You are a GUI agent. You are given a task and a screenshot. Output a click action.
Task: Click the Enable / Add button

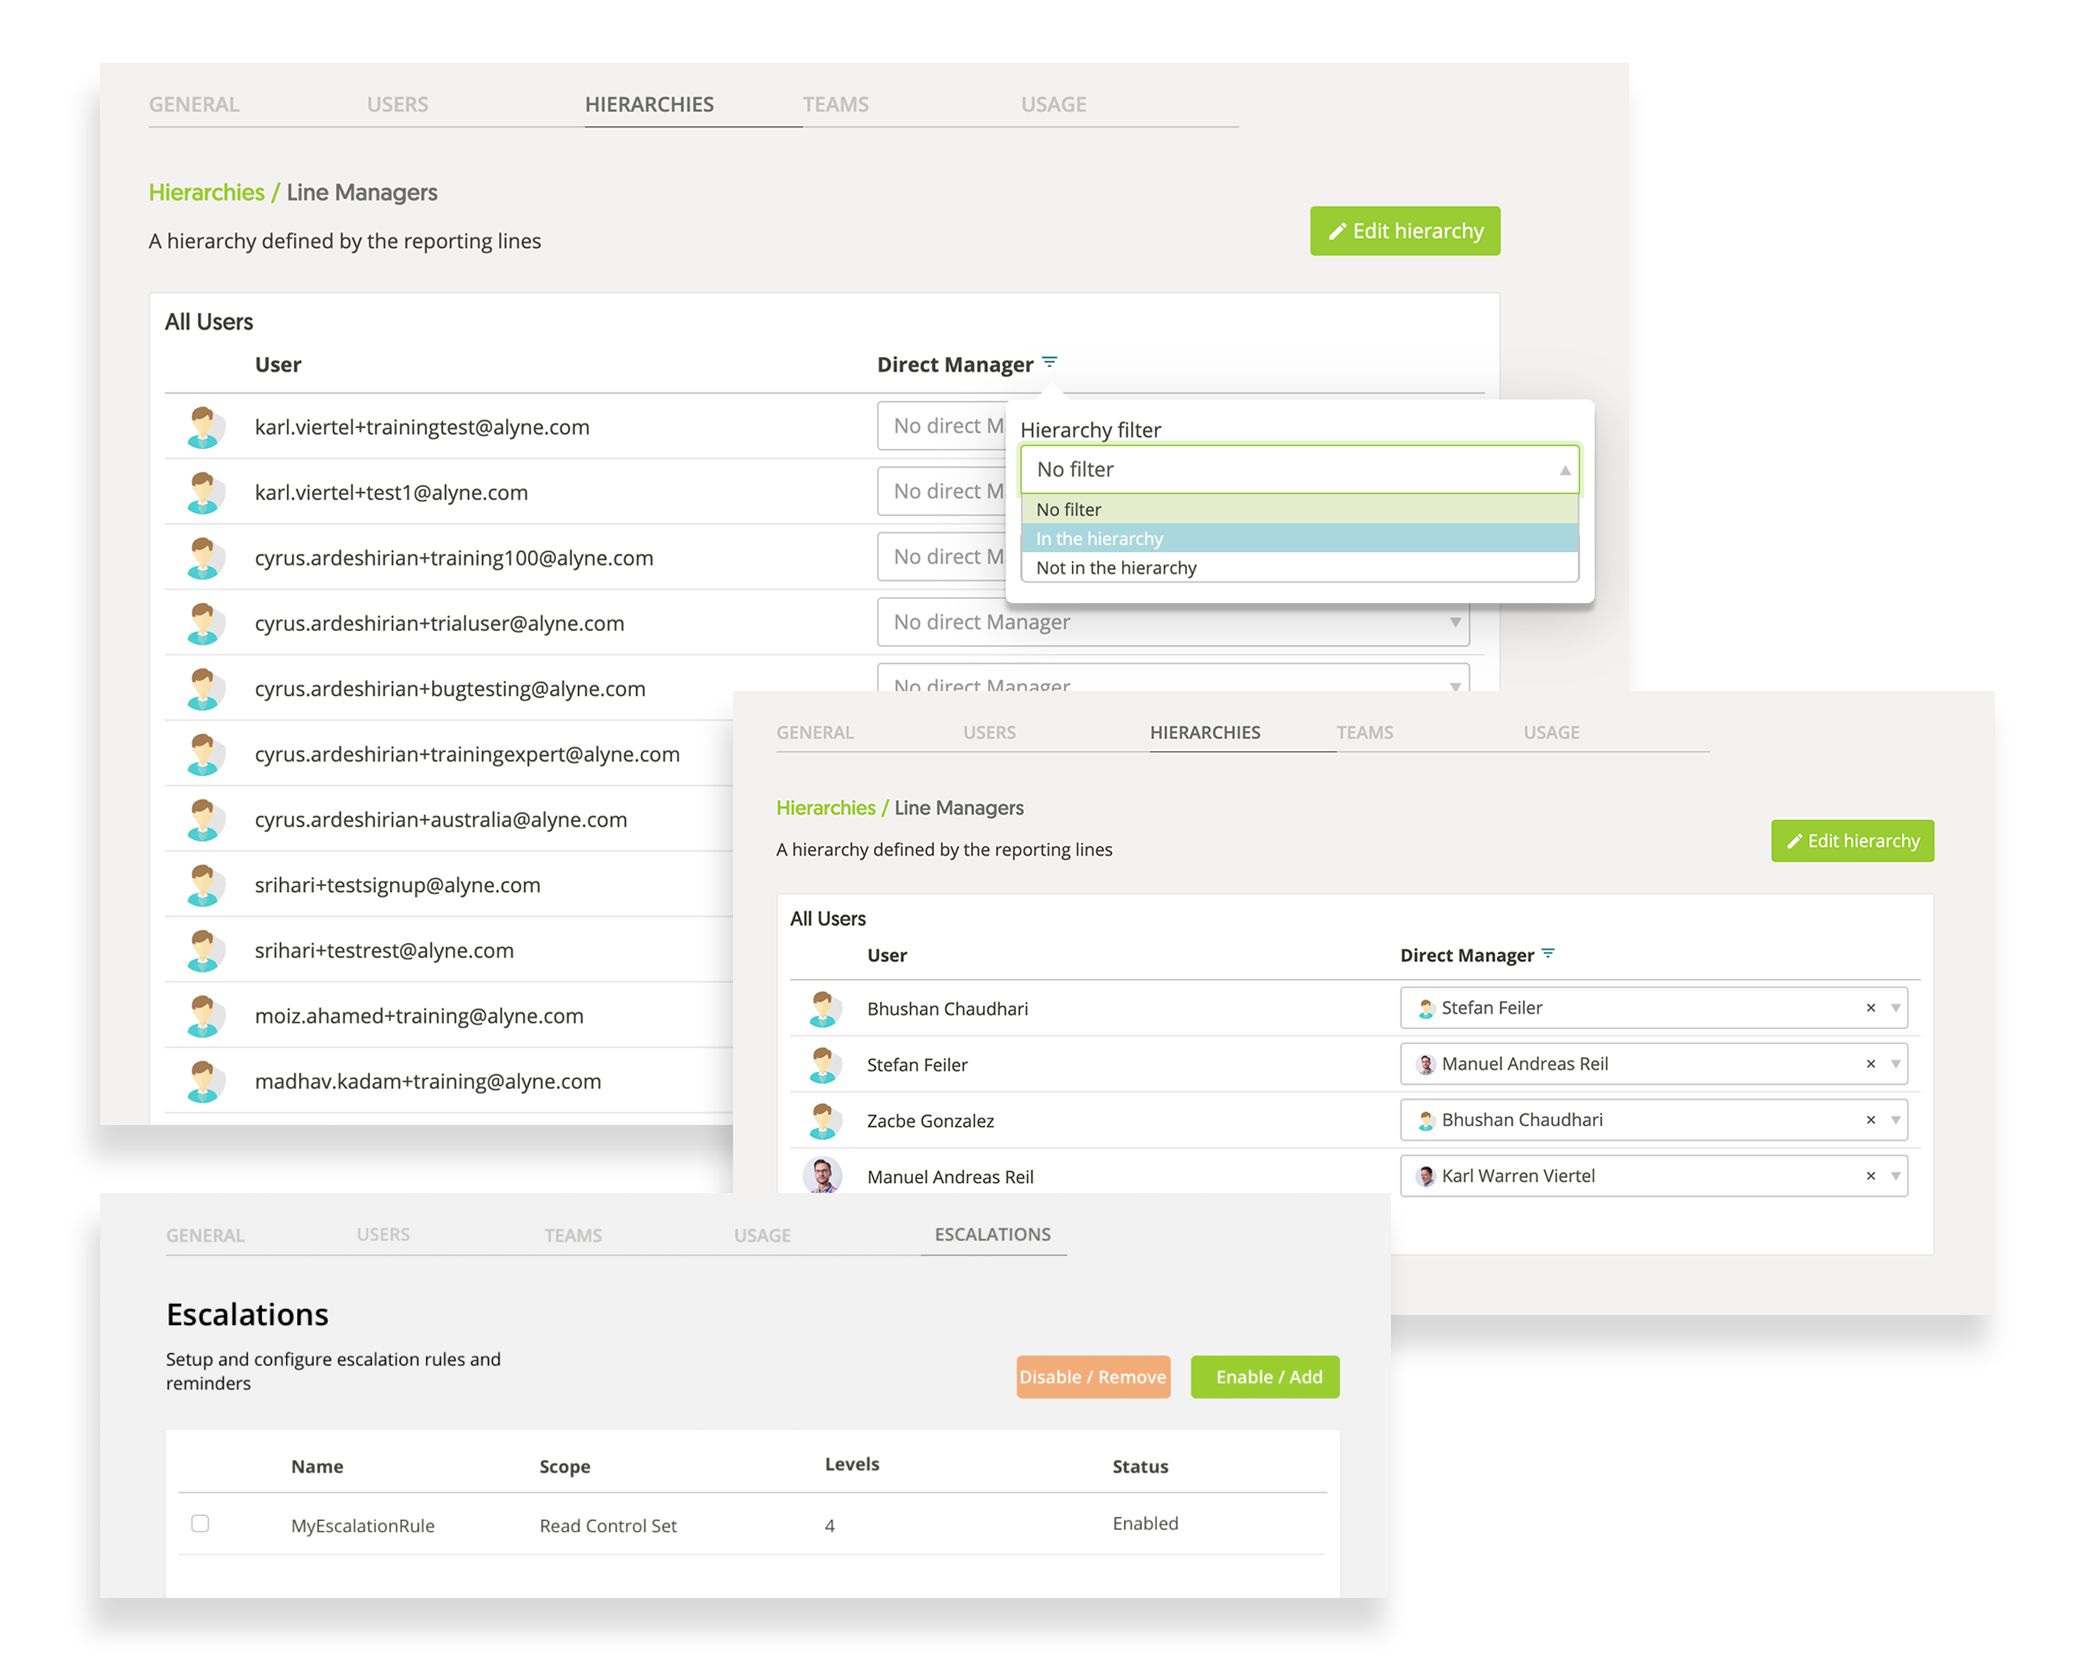pyautogui.click(x=1264, y=1377)
